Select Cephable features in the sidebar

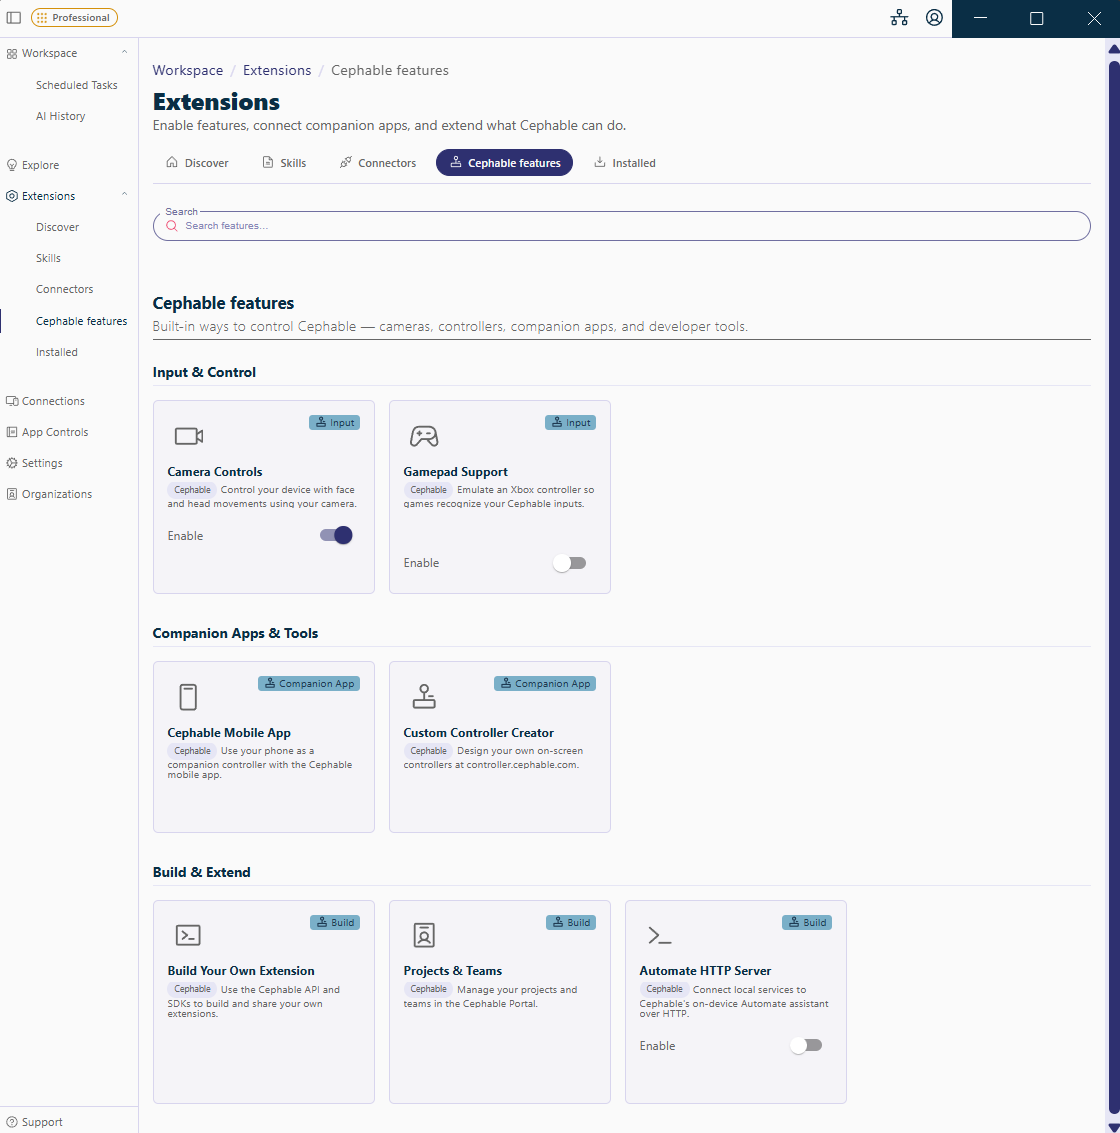(x=82, y=322)
